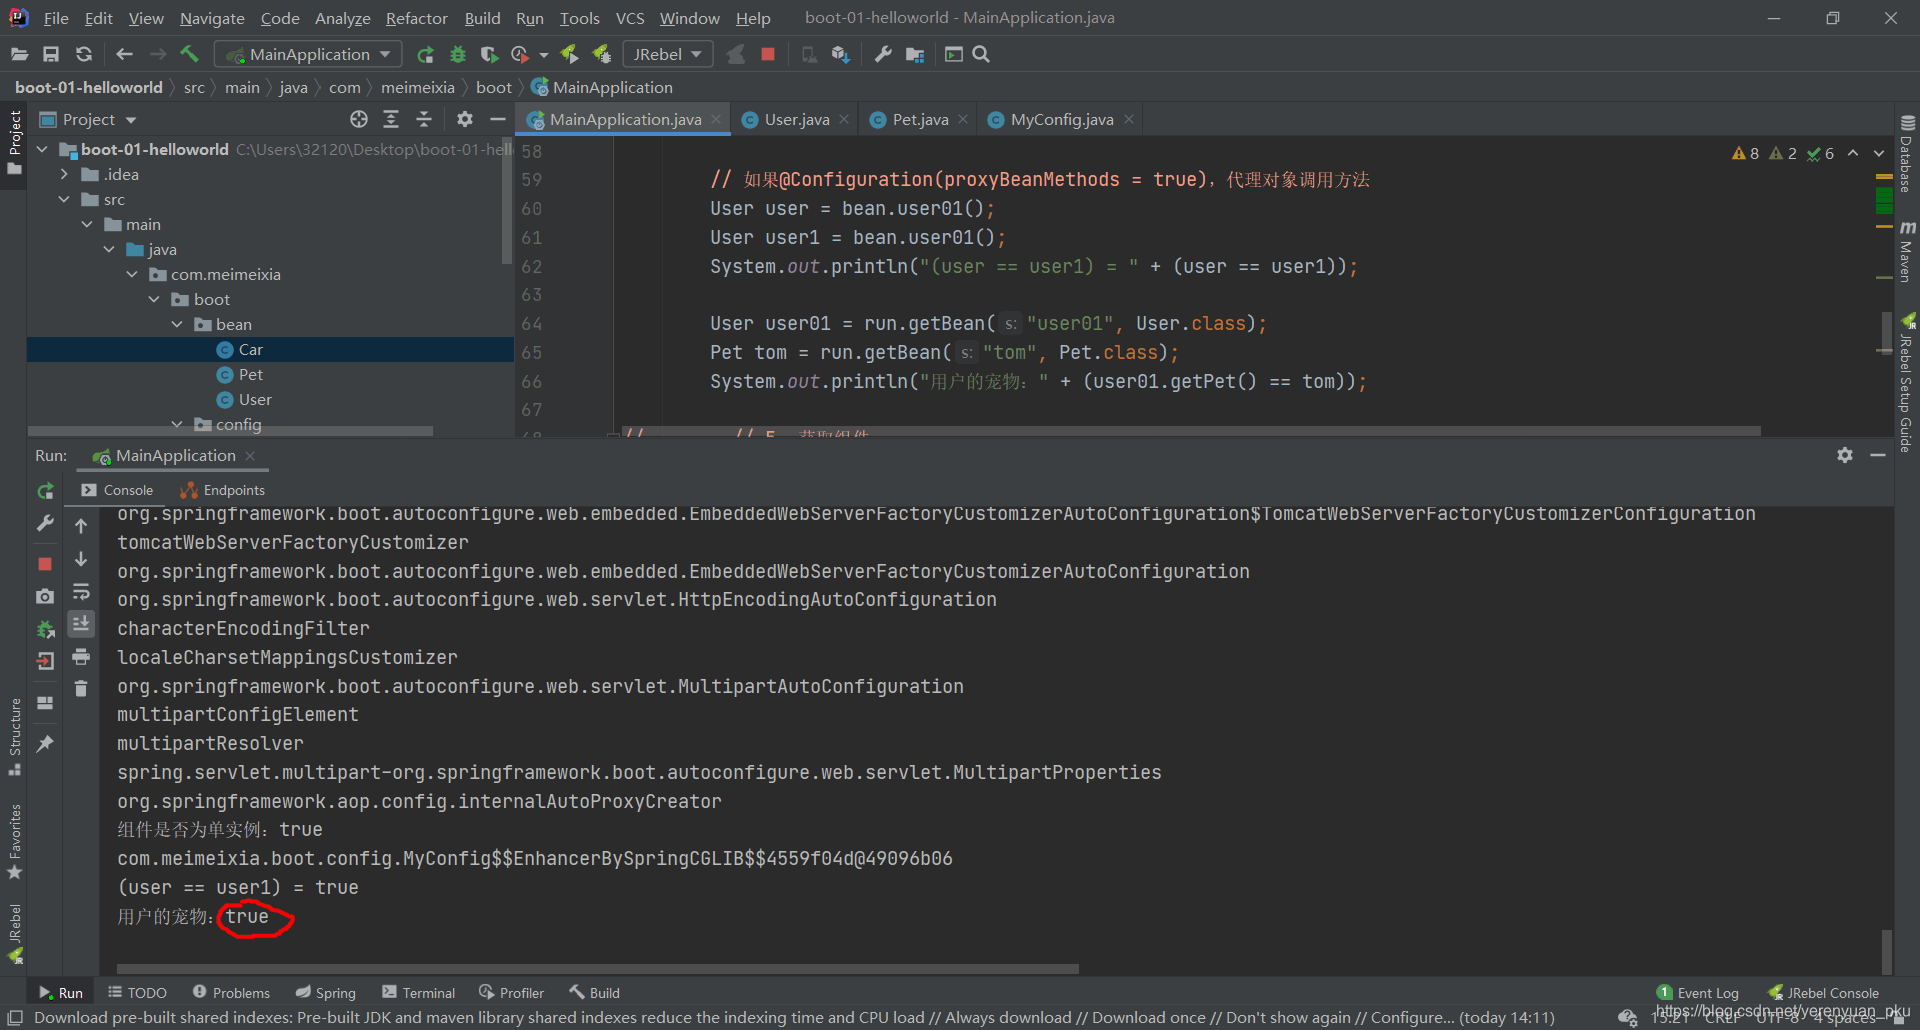Open the JRebel dropdown
Viewport: 1920px width, 1030px height.
pyautogui.click(x=667, y=54)
